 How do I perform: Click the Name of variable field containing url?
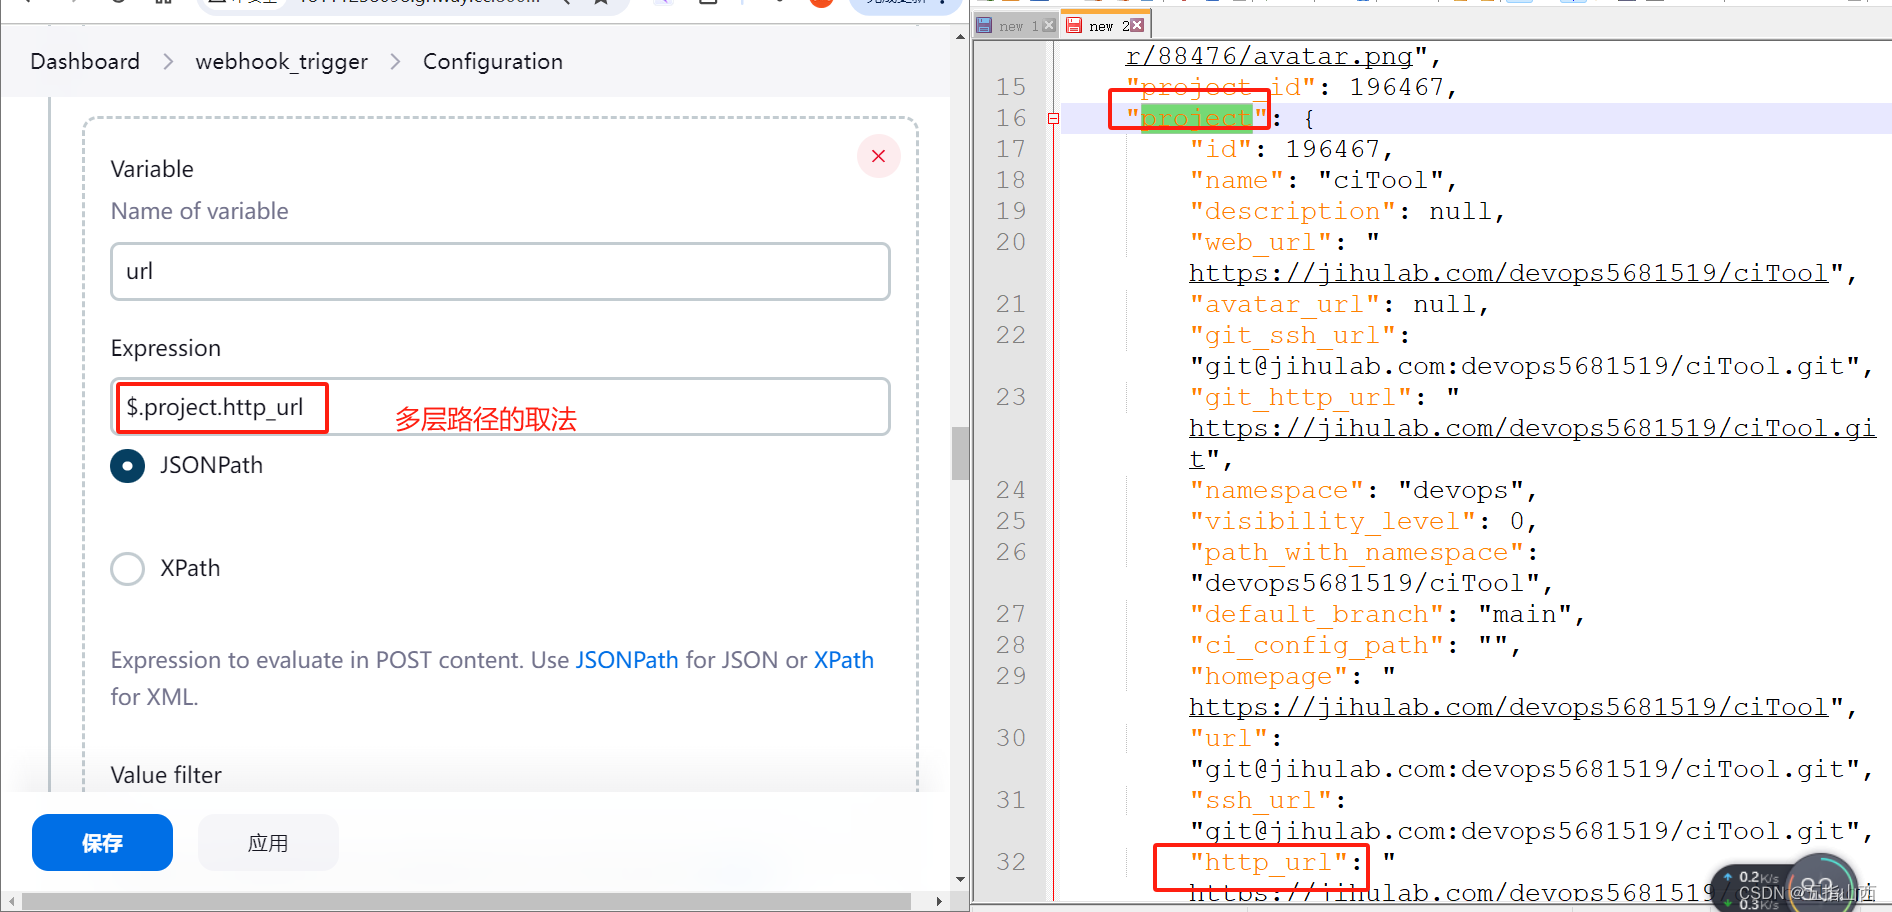pyautogui.click(x=500, y=271)
